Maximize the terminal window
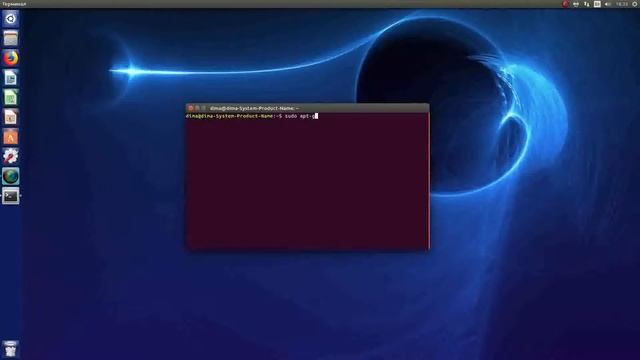Screen dimensions: 640x360 click(204, 108)
